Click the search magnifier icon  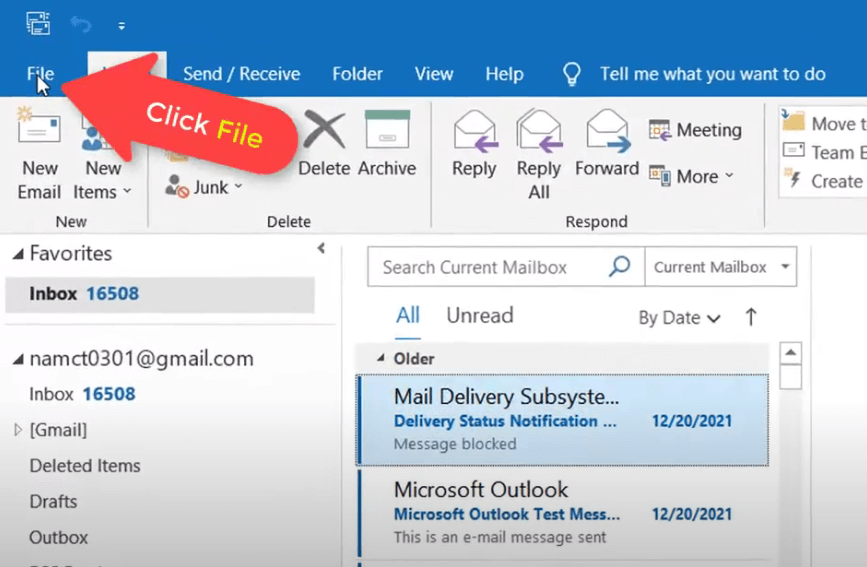click(620, 267)
